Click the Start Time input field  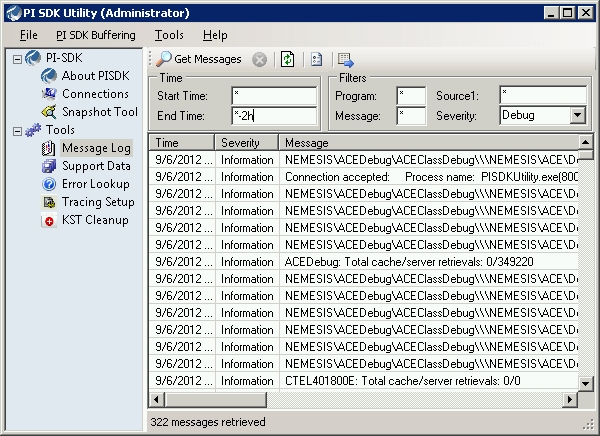[273, 95]
